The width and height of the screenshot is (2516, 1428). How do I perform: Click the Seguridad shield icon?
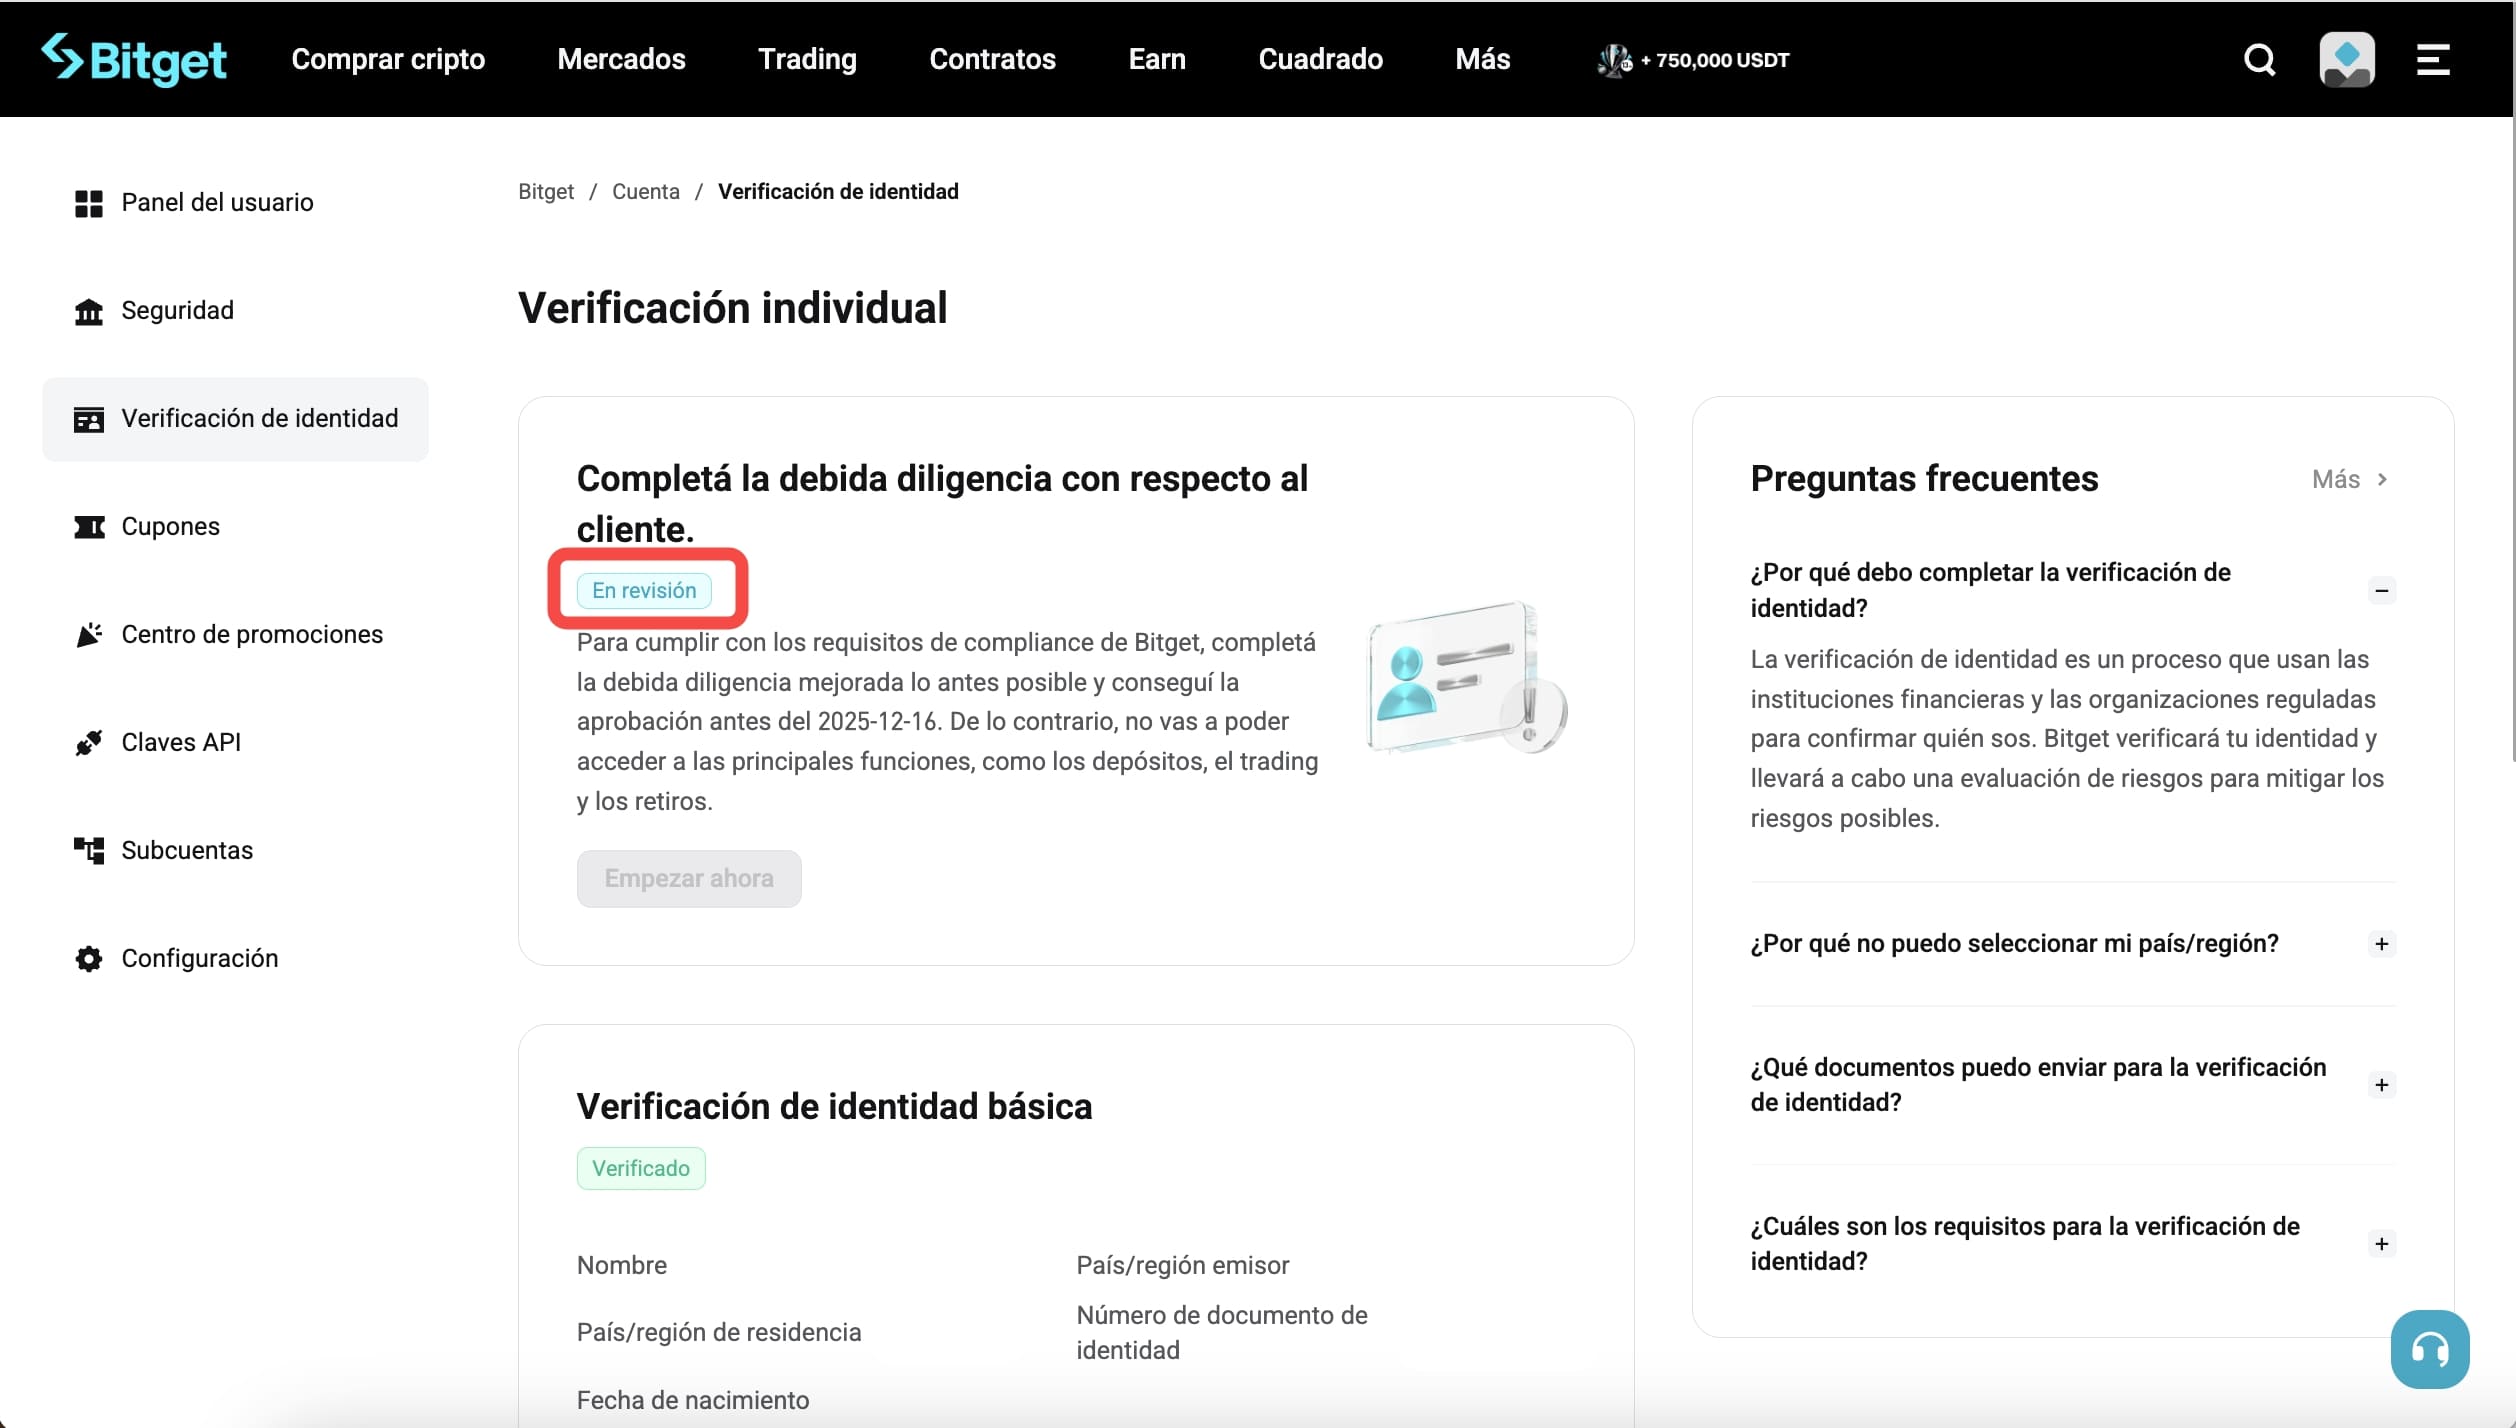tap(89, 311)
